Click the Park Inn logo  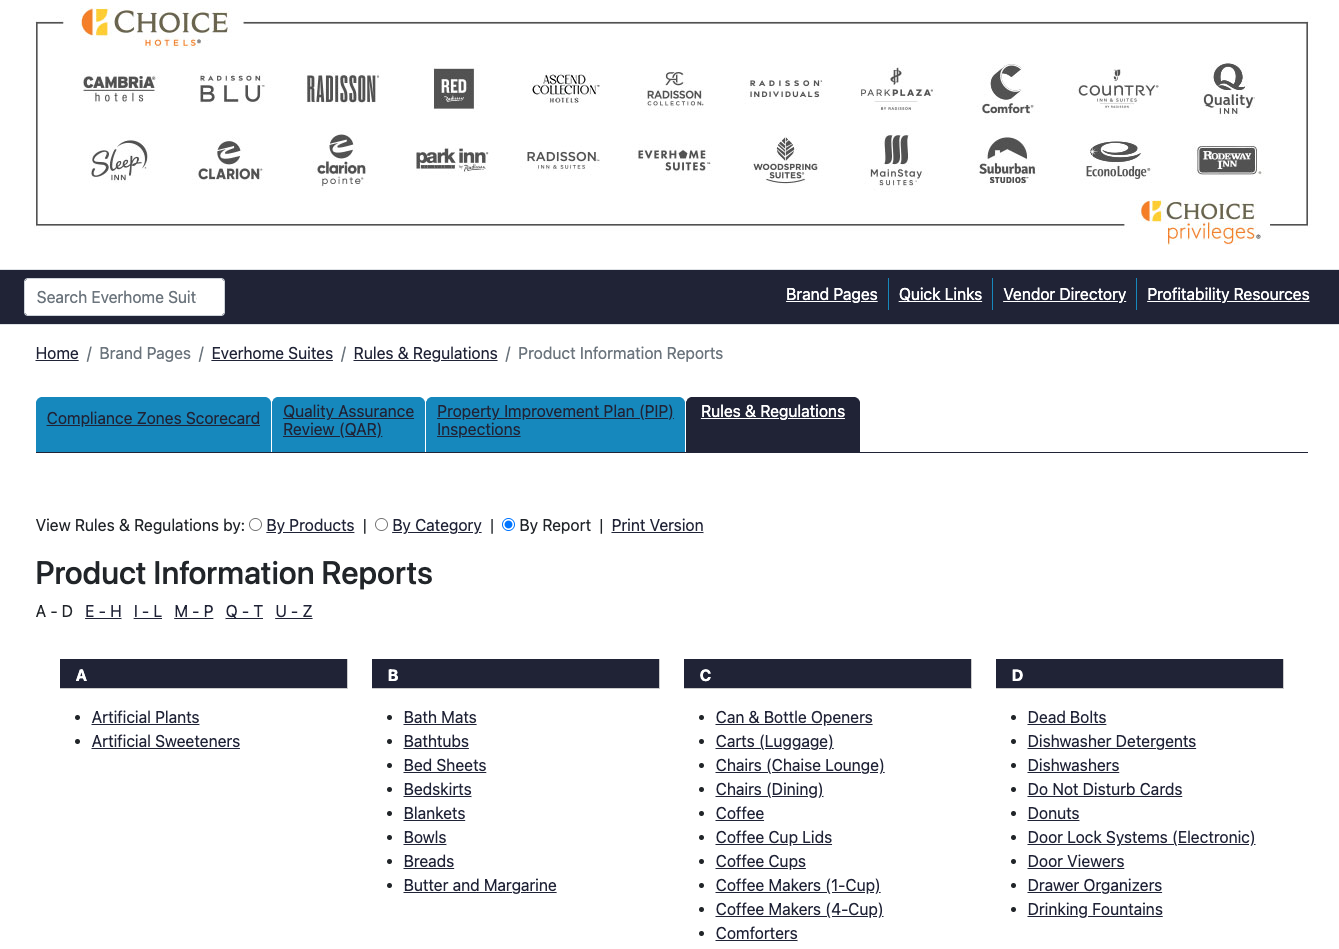click(x=452, y=160)
